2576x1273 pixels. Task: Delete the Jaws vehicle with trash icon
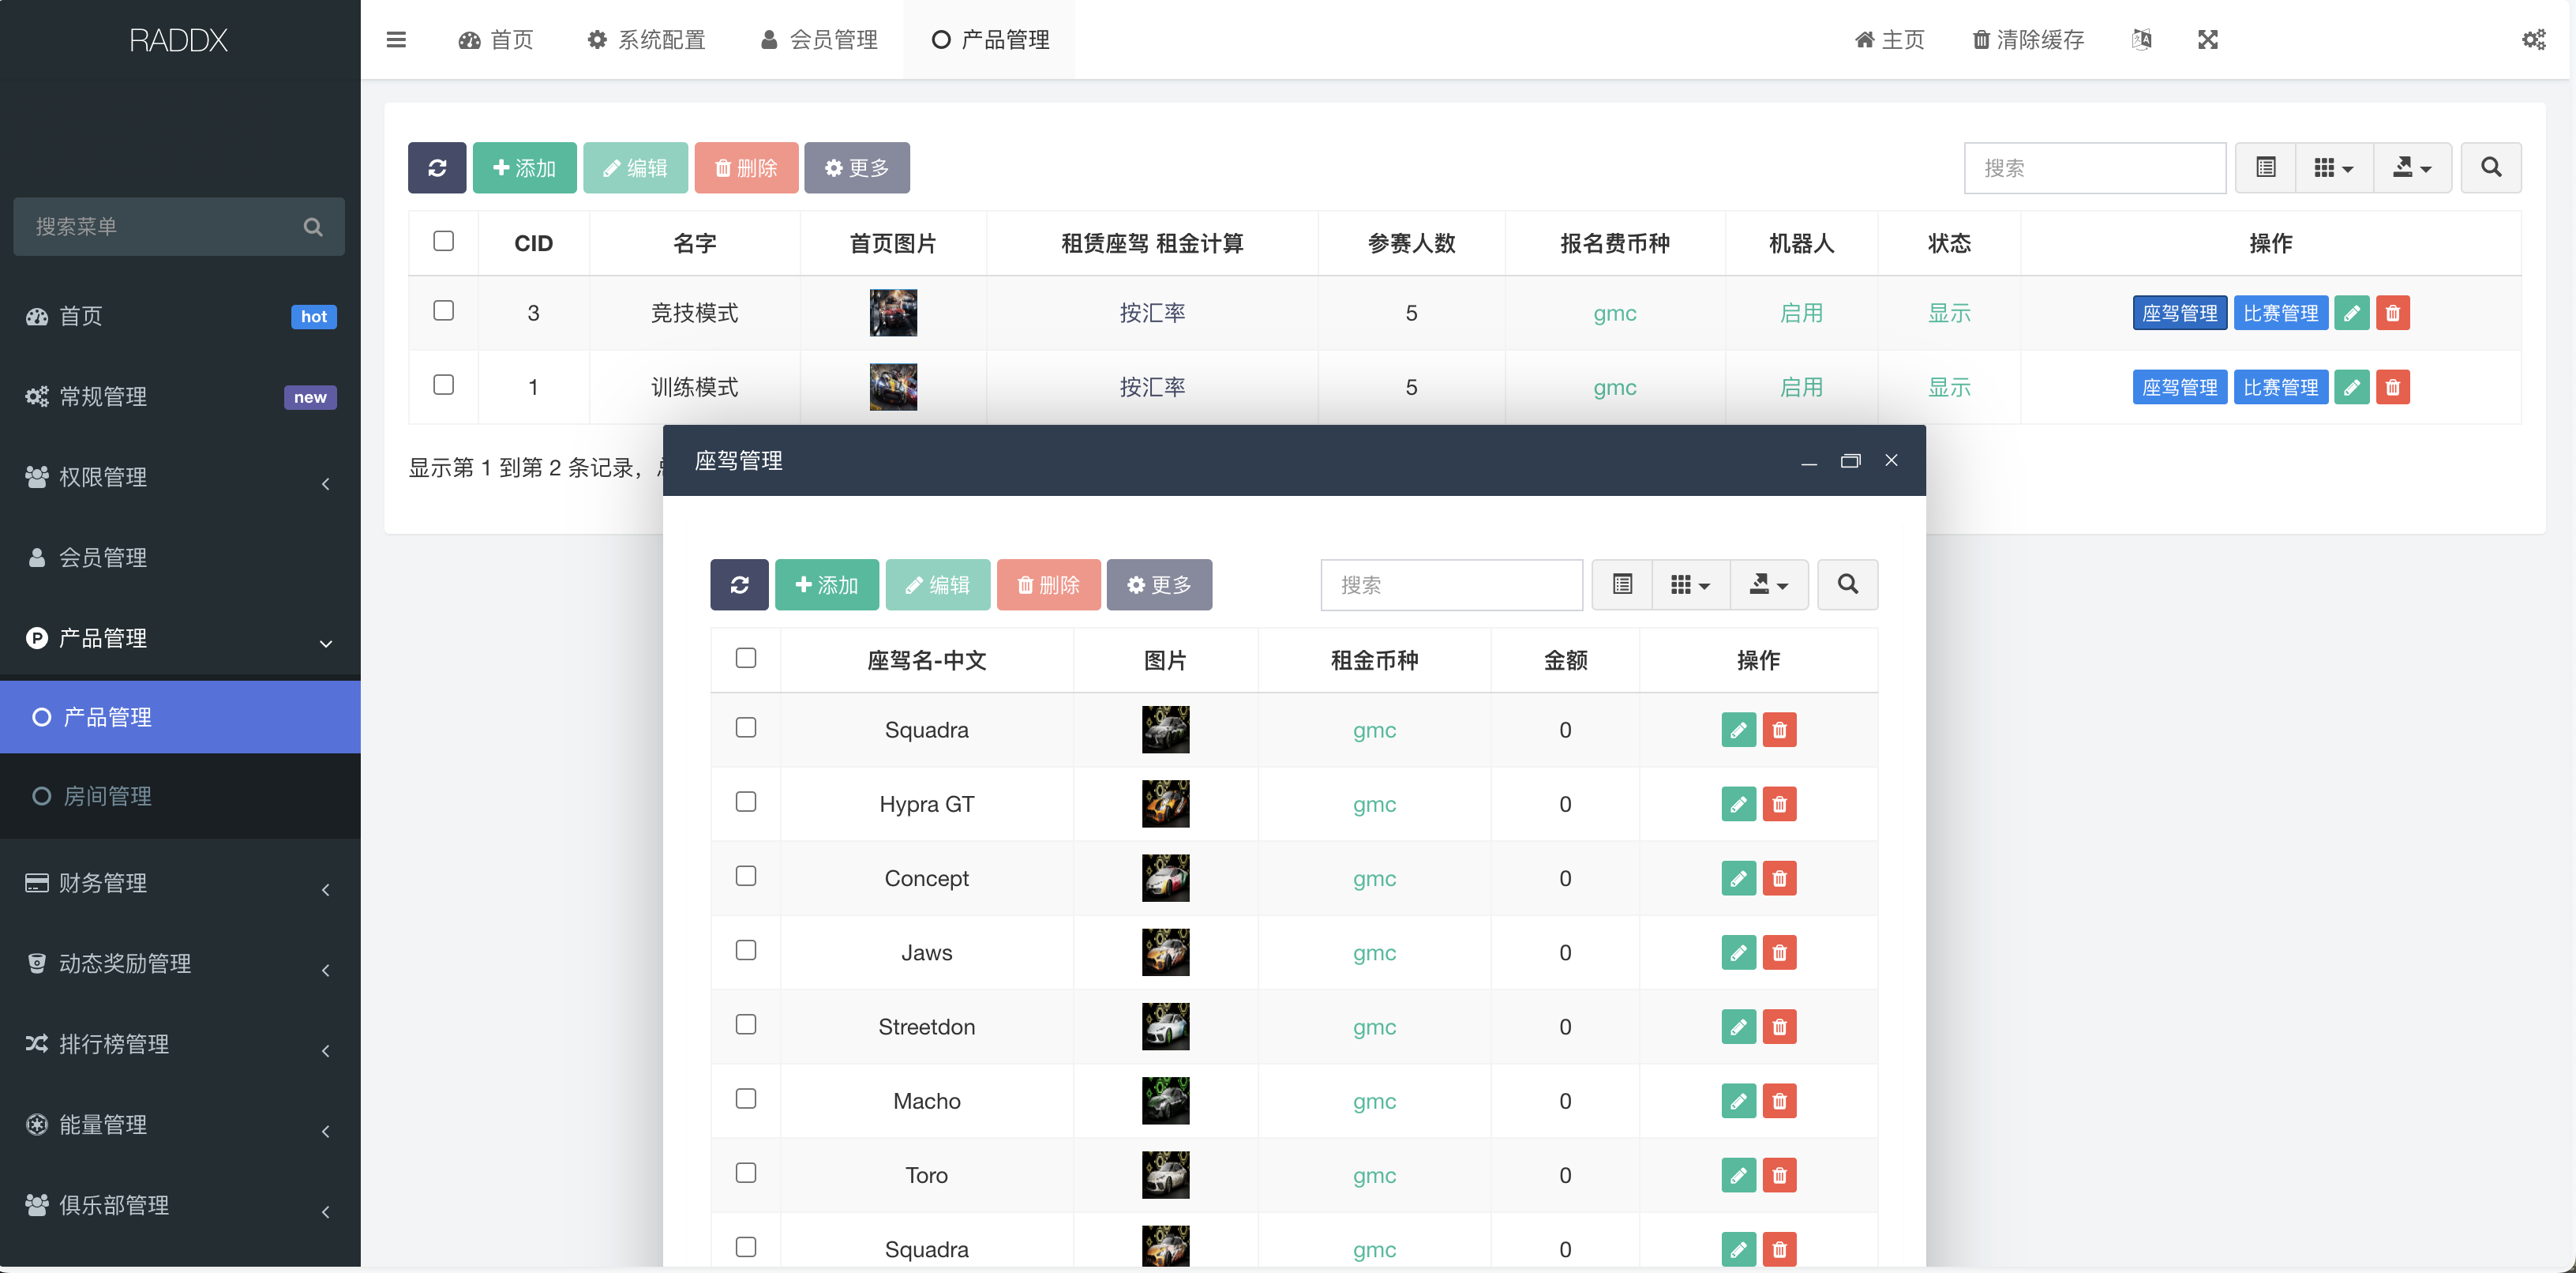click(x=1779, y=952)
